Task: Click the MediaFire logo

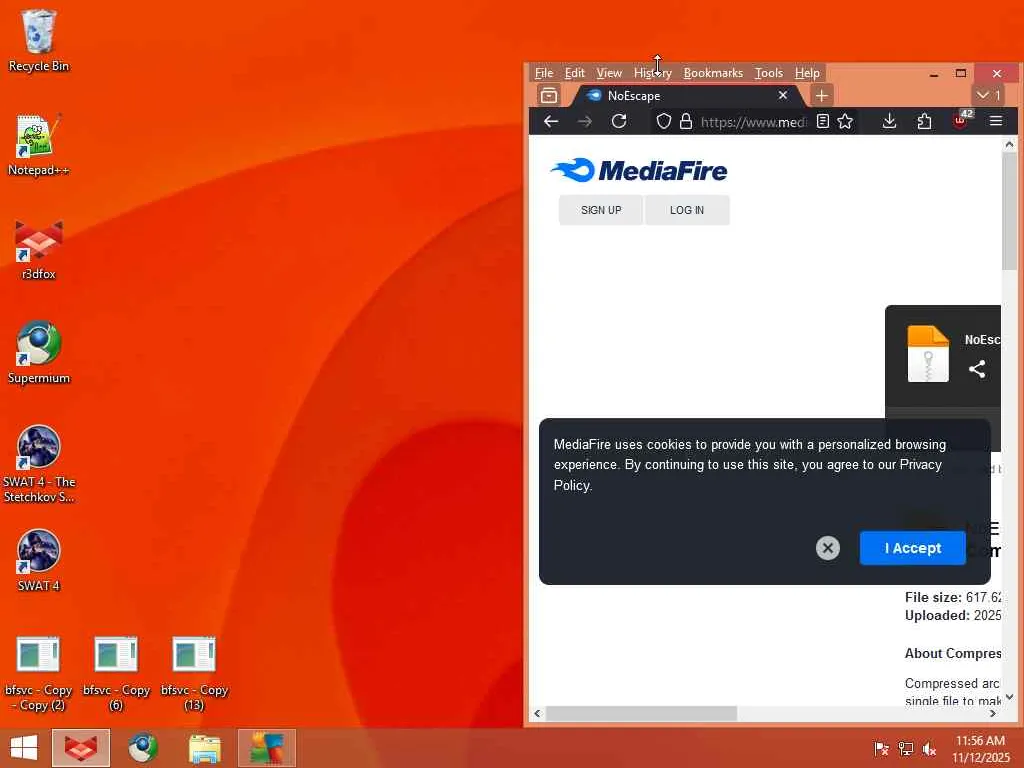Action: [x=639, y=170]
